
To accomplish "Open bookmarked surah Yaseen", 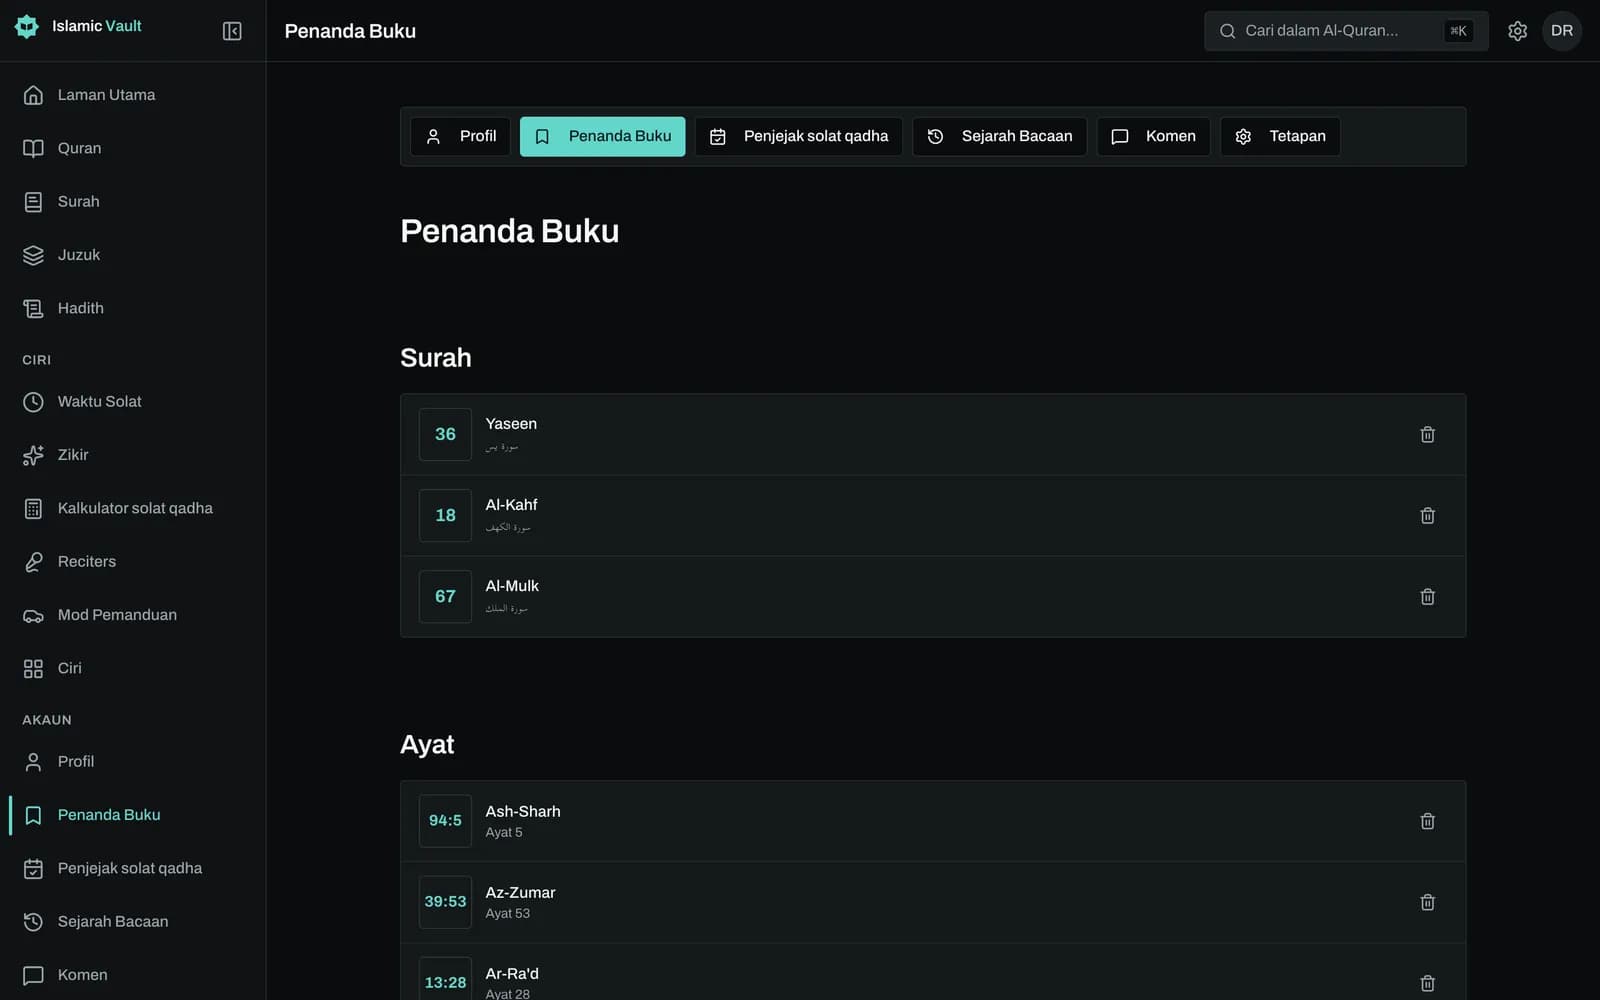I will pyautogui.click(x=933, y=434).
